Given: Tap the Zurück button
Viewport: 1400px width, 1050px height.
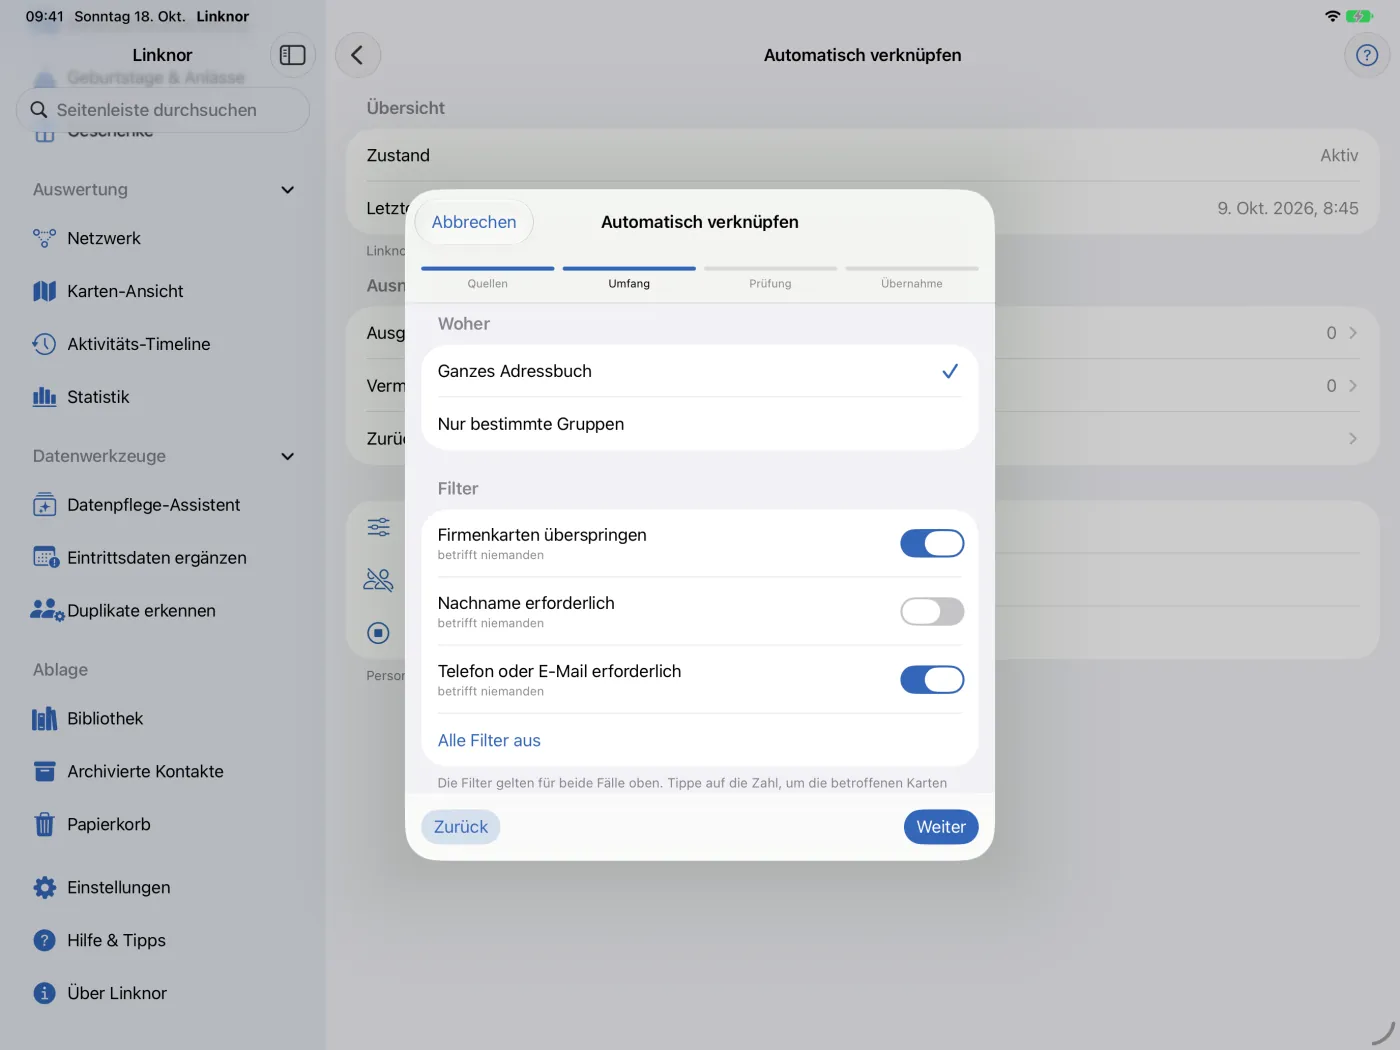Looking at the screenshot, I should [x=461, y=827].
